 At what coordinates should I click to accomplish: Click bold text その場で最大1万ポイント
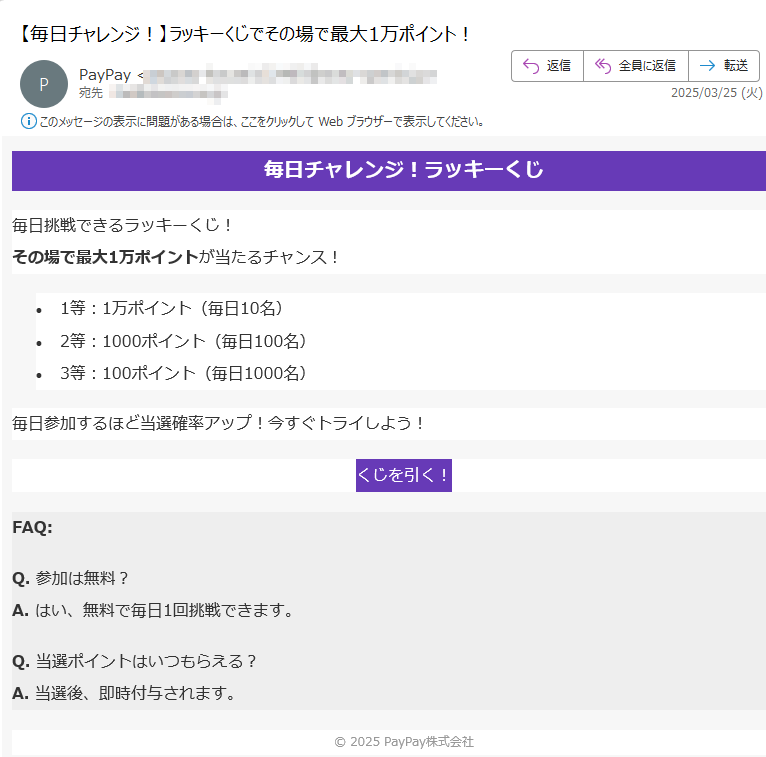click(105, 257)
